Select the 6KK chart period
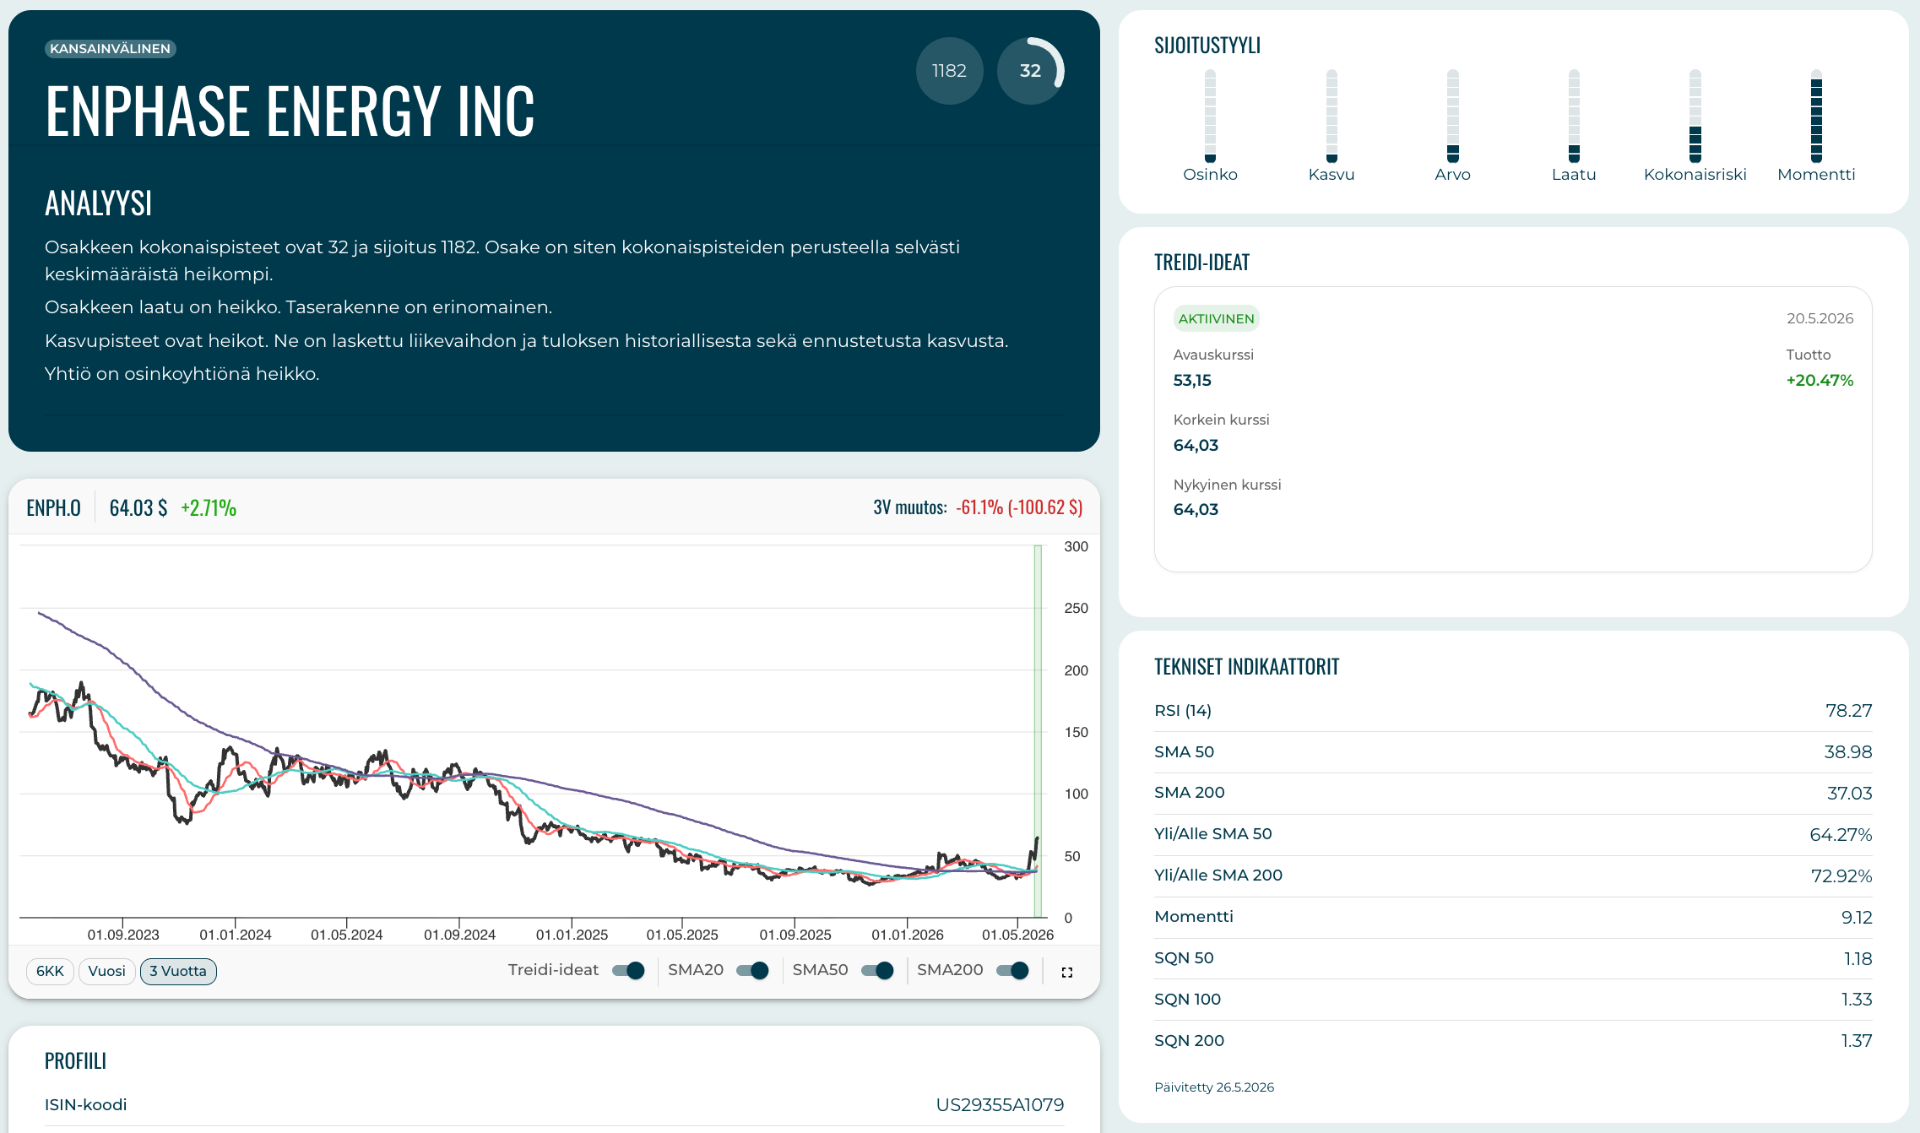 click(50, 971)
